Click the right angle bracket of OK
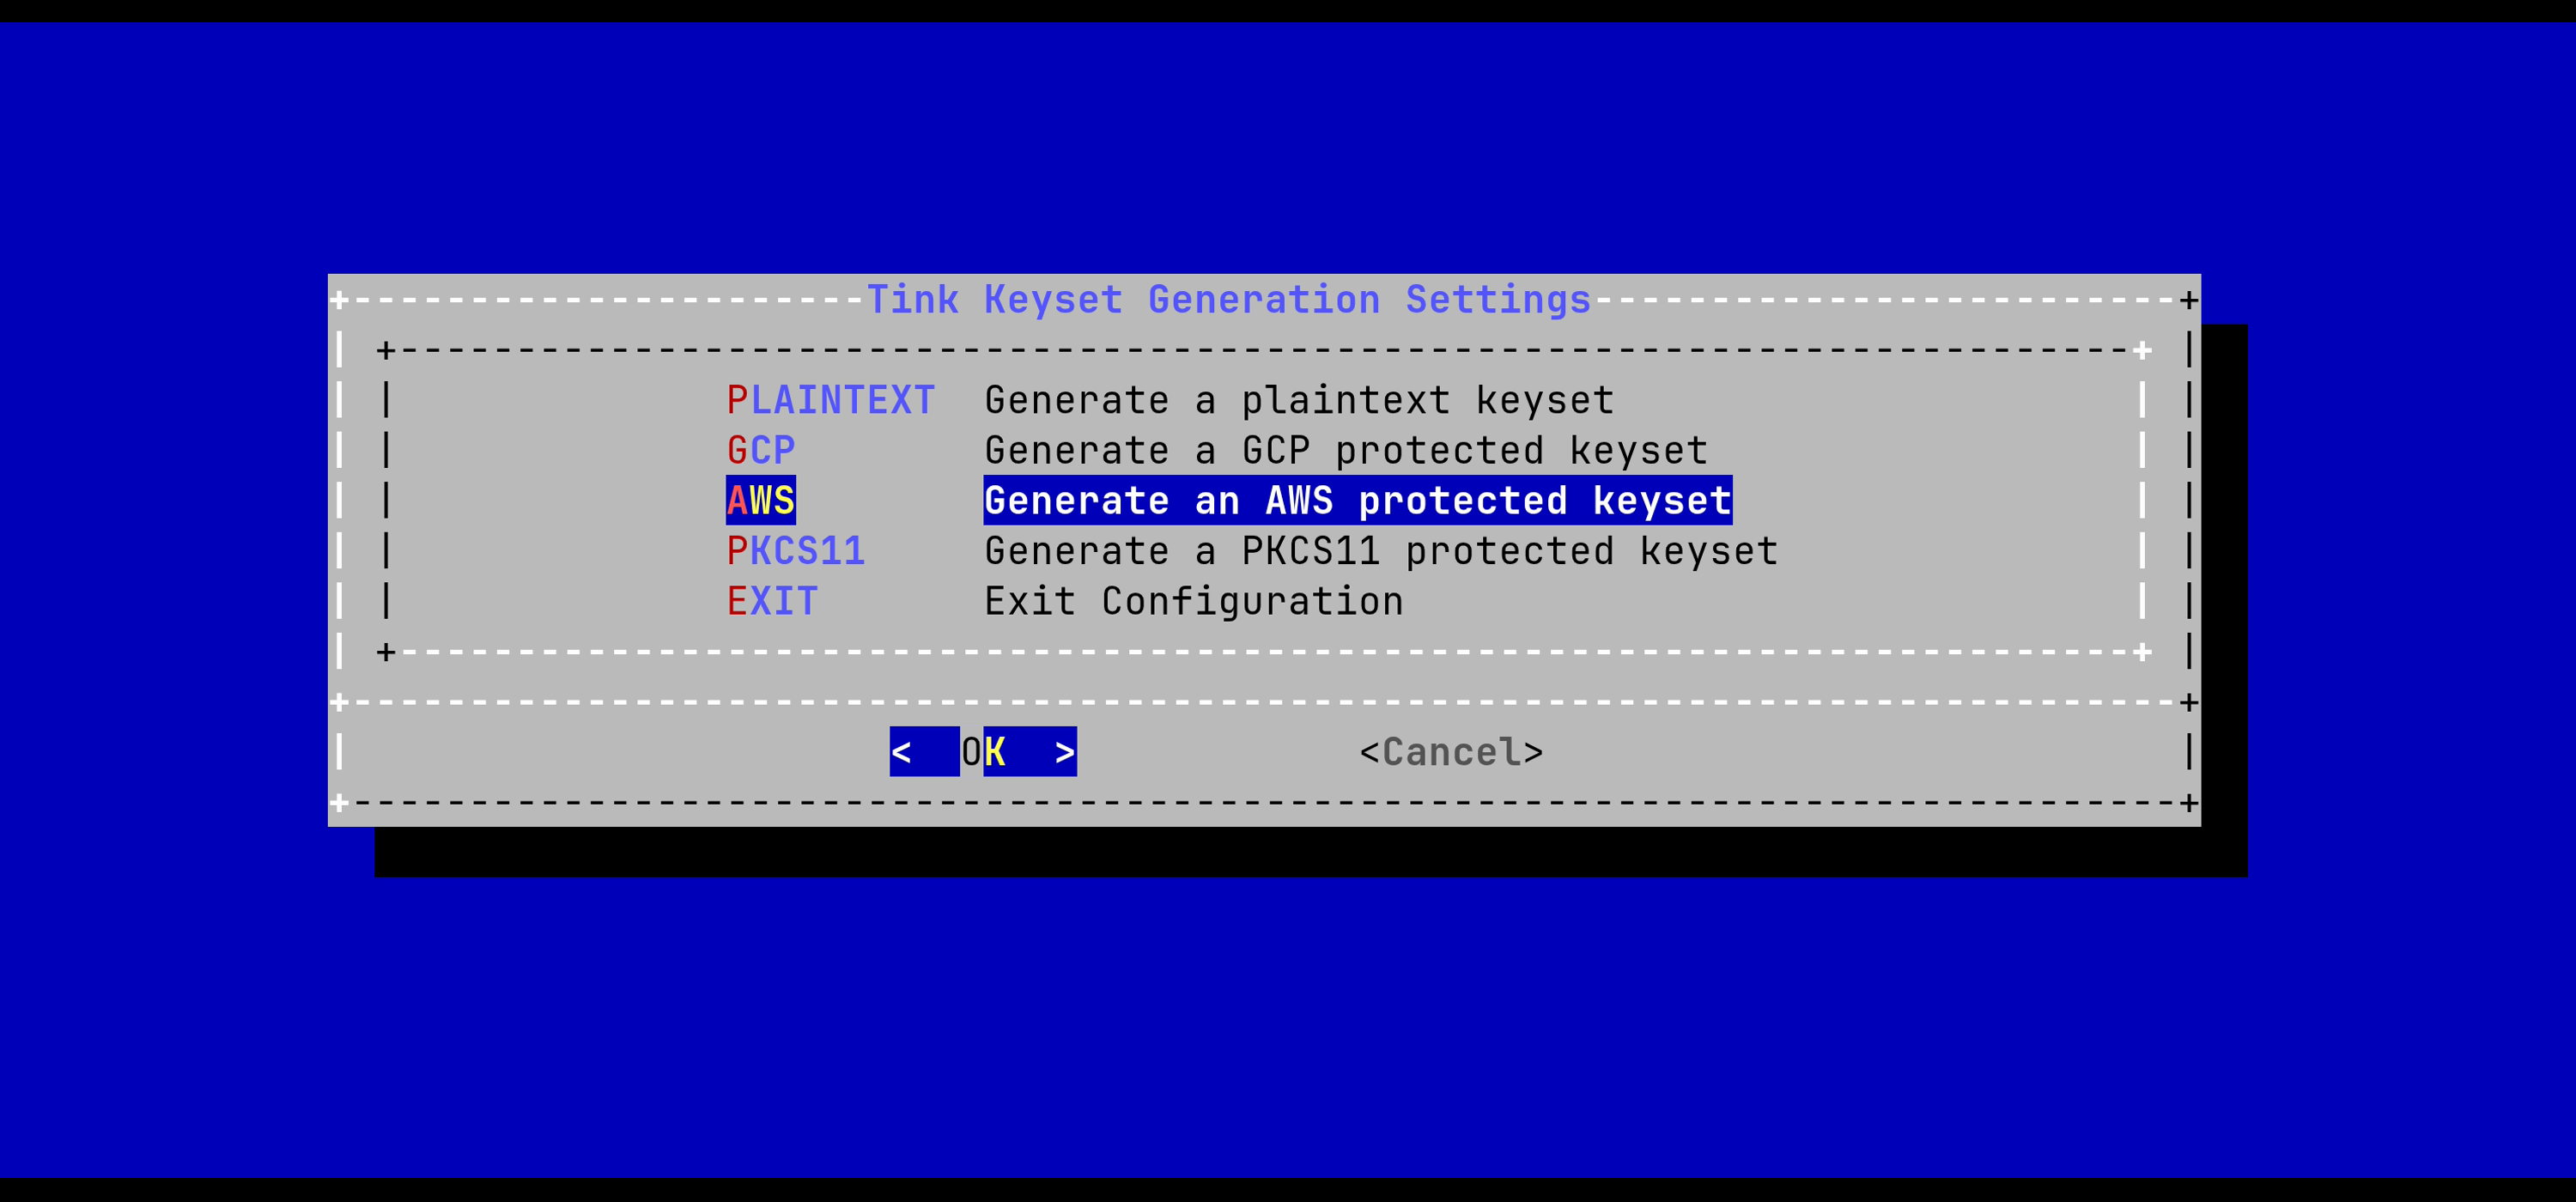 [x=1065, y=751]
